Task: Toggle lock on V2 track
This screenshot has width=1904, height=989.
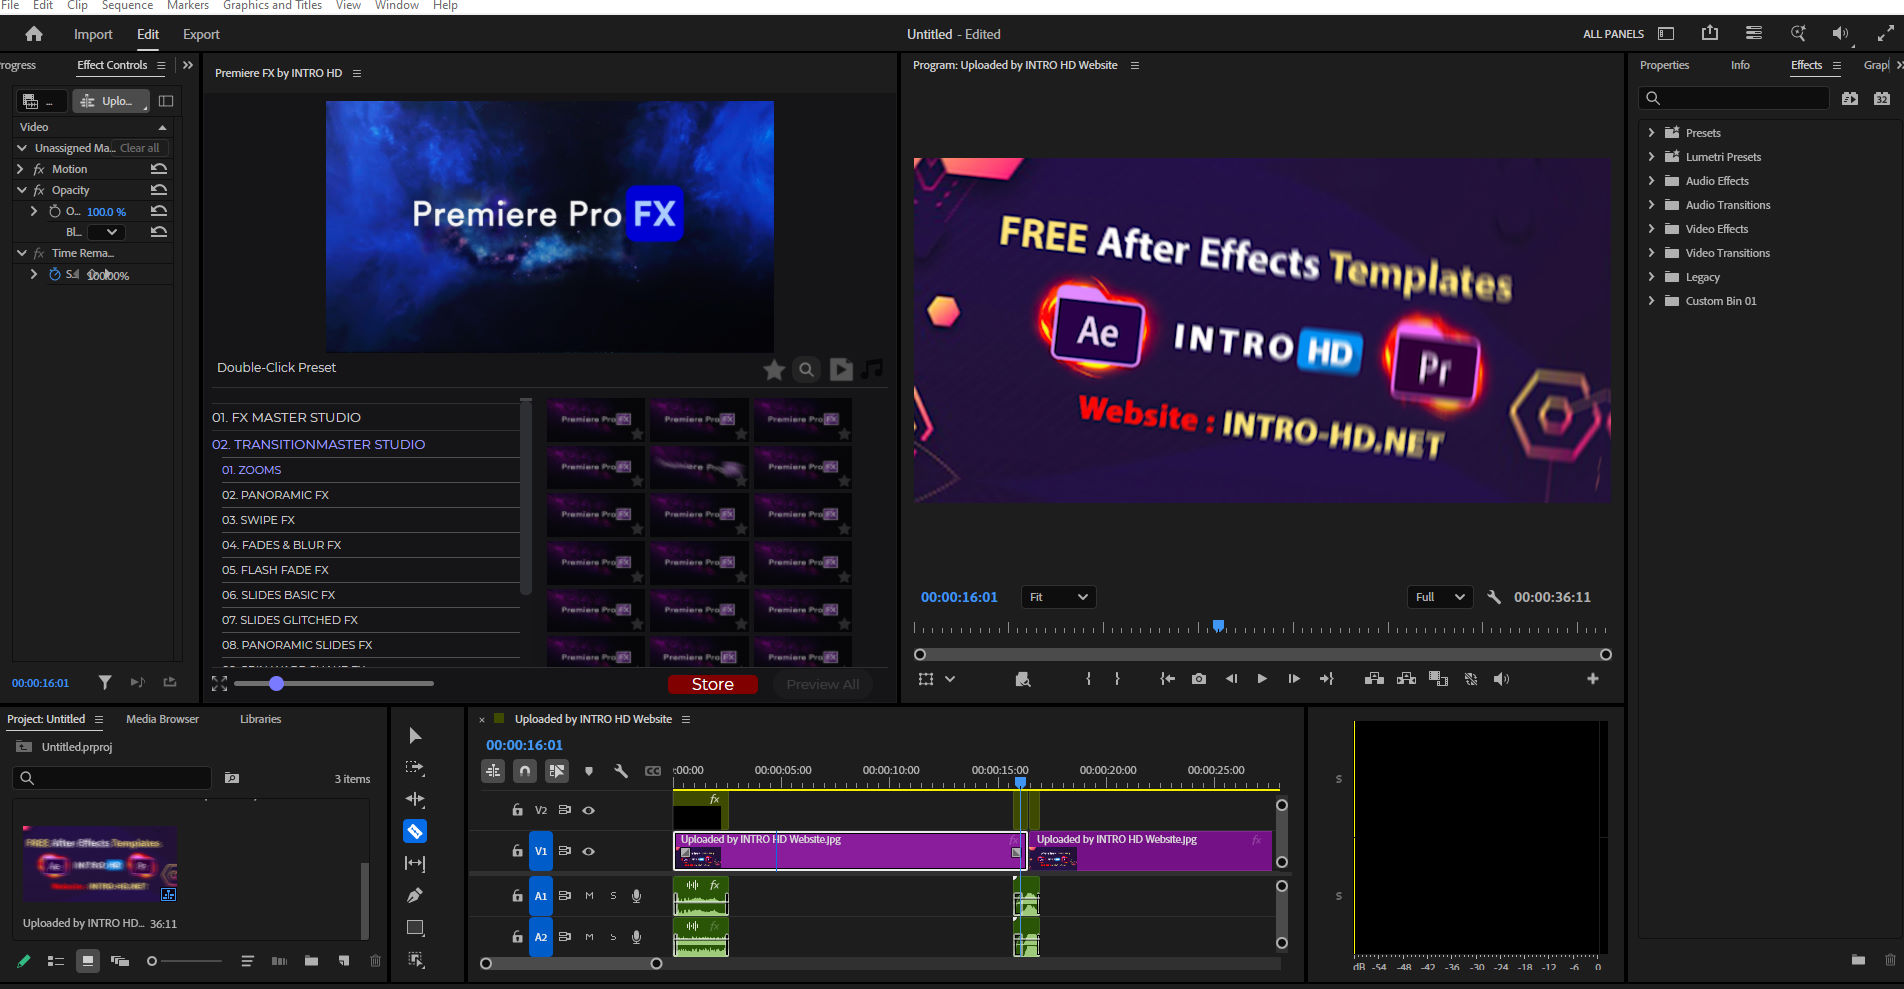Action: click(517, 810)
